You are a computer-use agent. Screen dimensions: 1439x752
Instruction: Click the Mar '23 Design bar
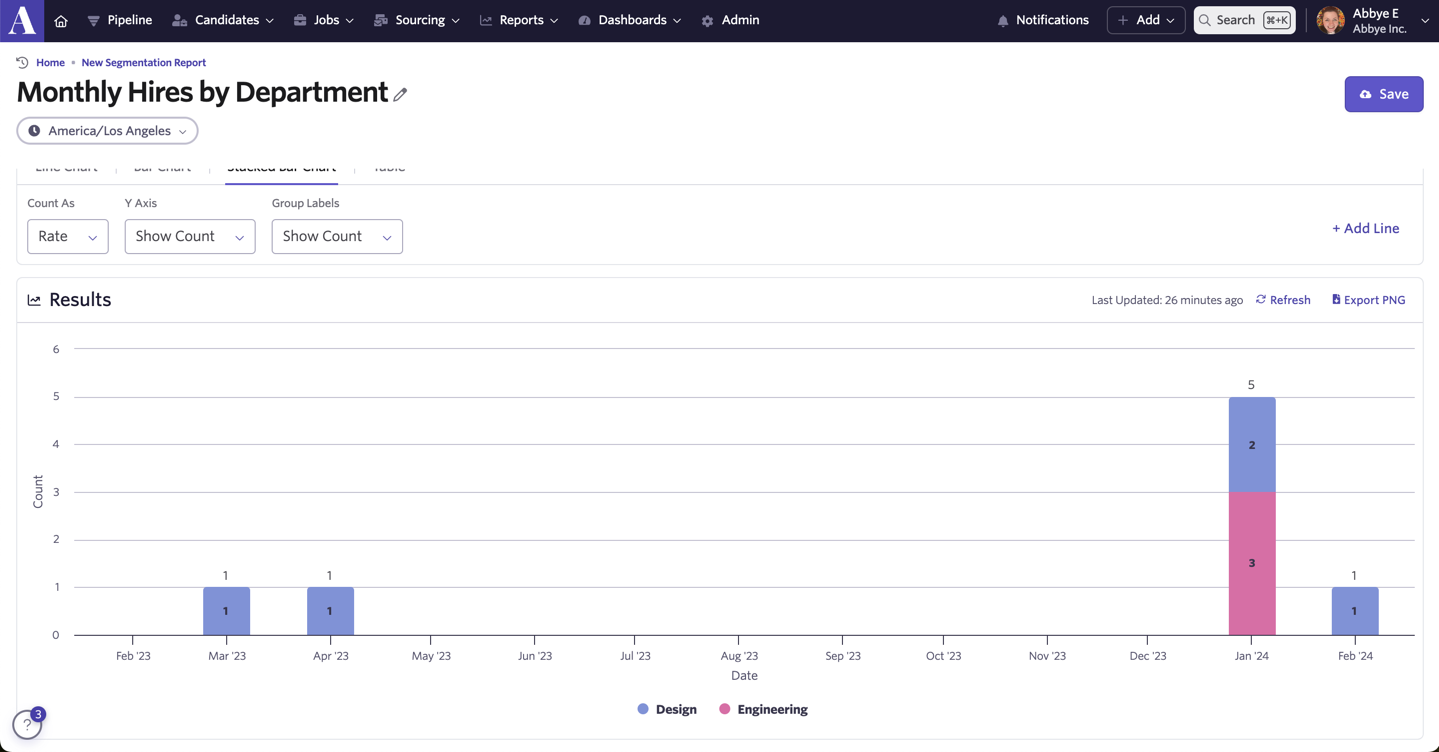(x=226, y=611)
